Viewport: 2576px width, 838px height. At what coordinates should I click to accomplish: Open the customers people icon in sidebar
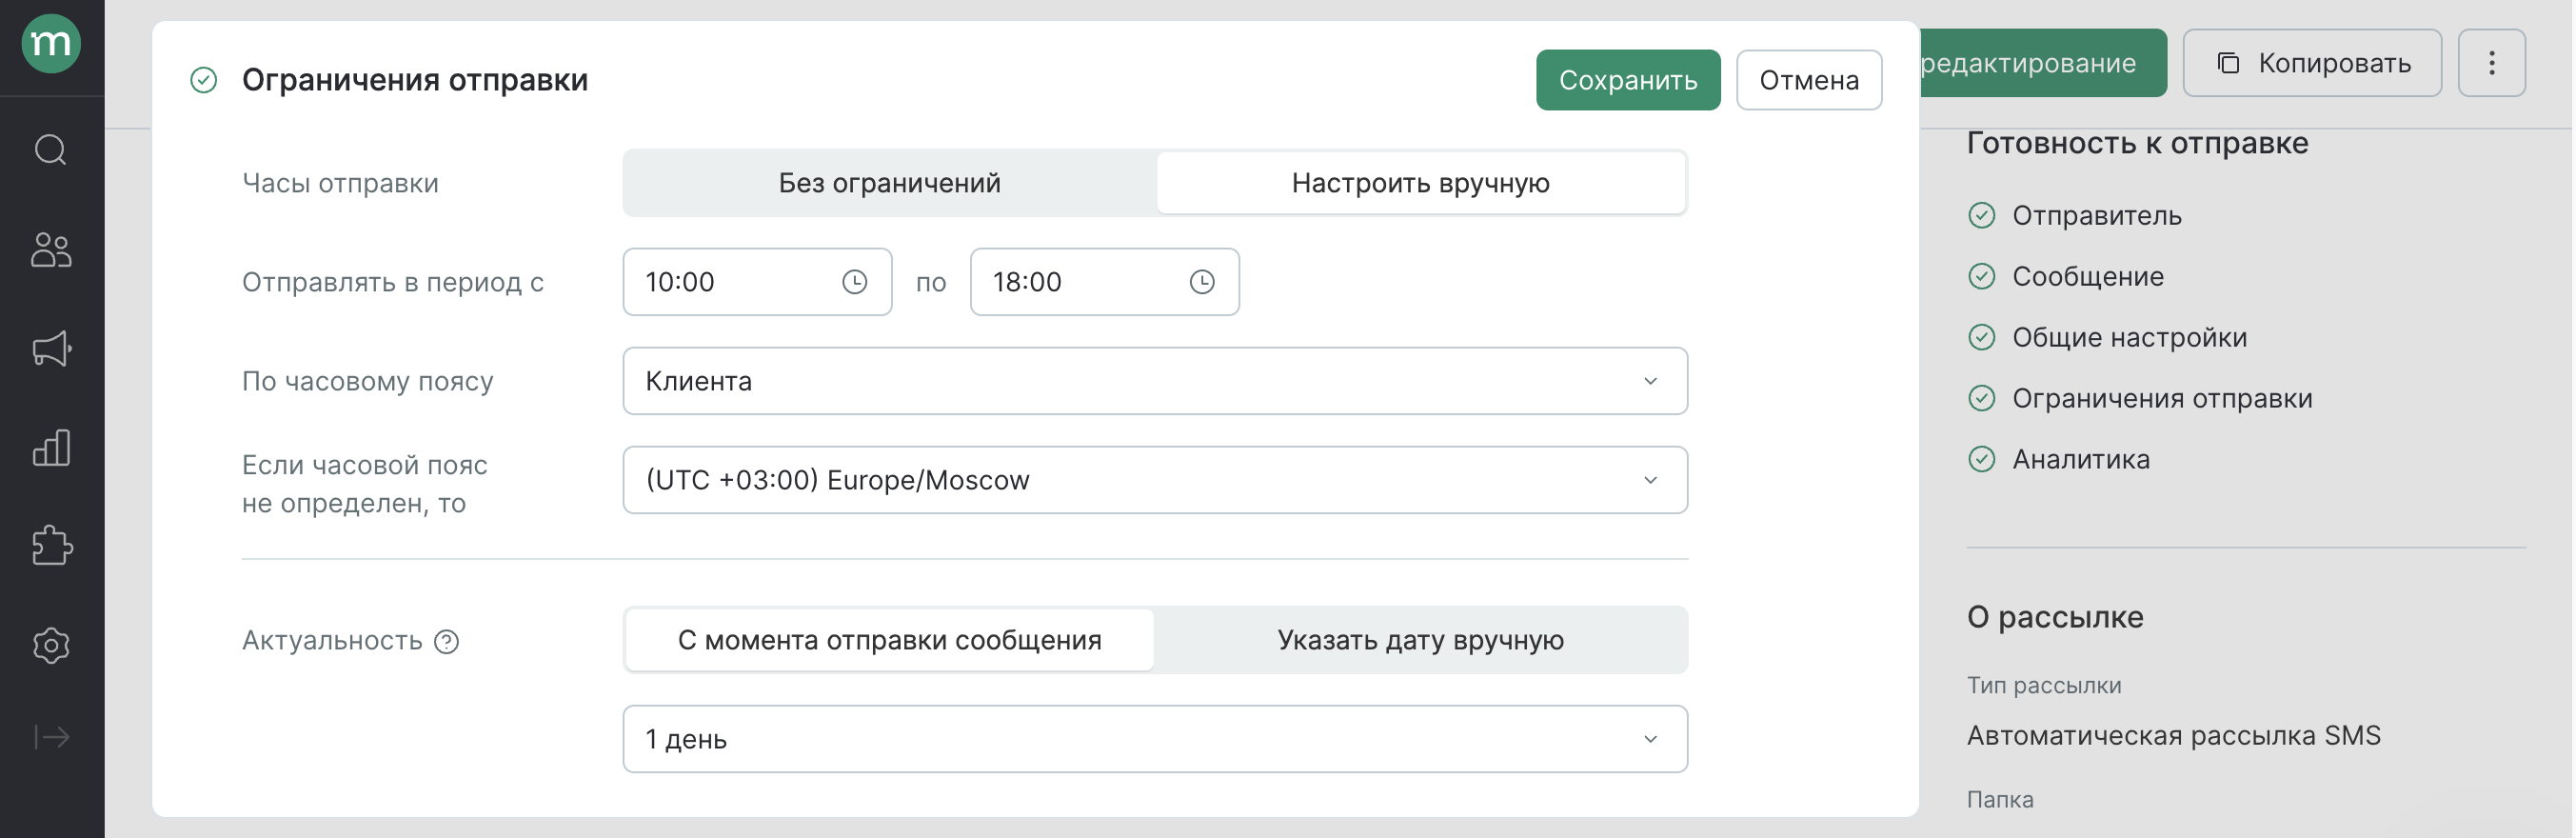click(51, 249)
